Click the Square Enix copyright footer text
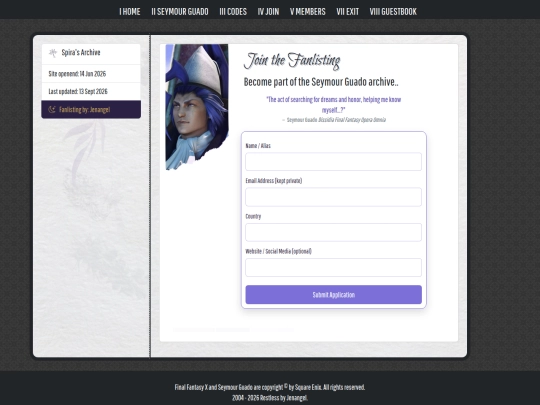 click(x=270, y=387)
